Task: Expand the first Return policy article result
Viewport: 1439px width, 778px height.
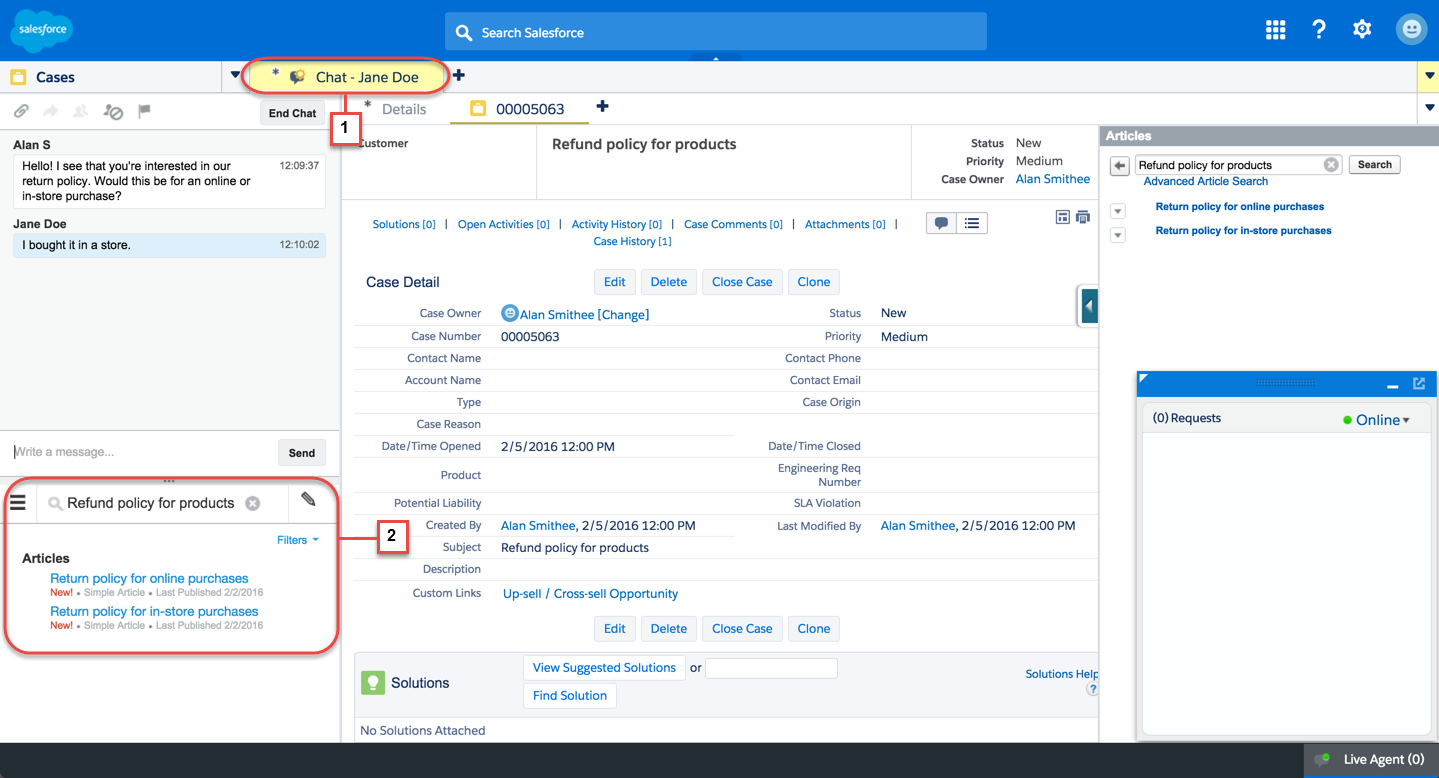Action: coord(1117,210)
